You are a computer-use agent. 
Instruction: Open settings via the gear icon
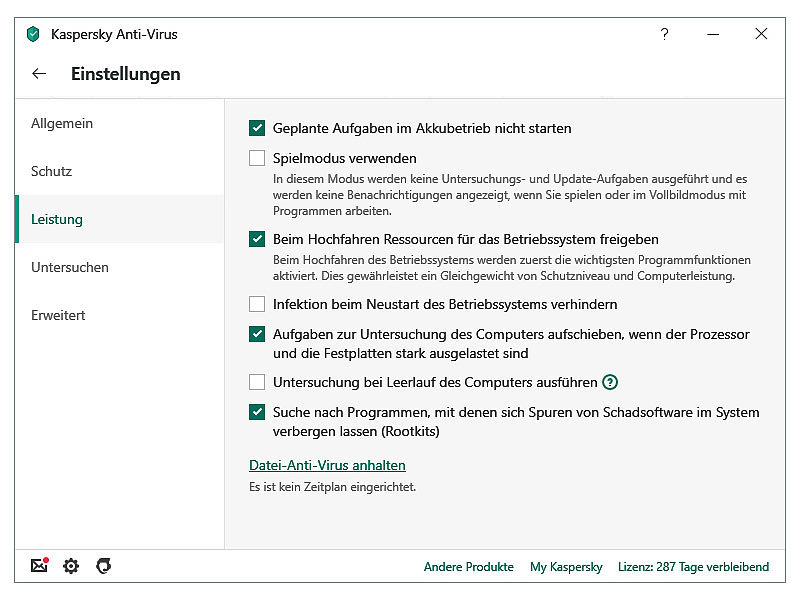tap(71, 566)
